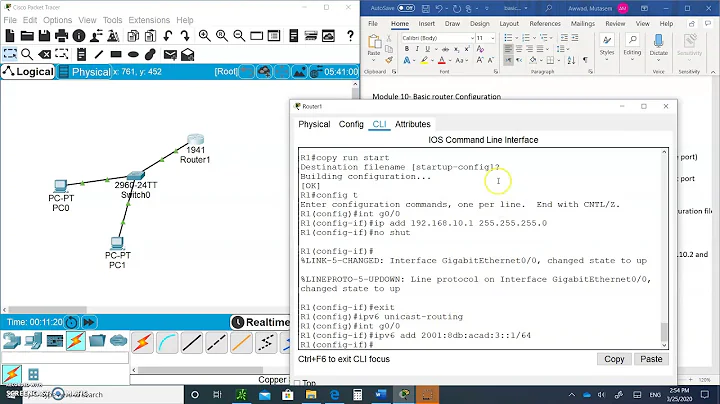Image resolution: width=720 pixels, height=404 pixels.
Task: Open the Network Information icon
Action: (79, 36)
